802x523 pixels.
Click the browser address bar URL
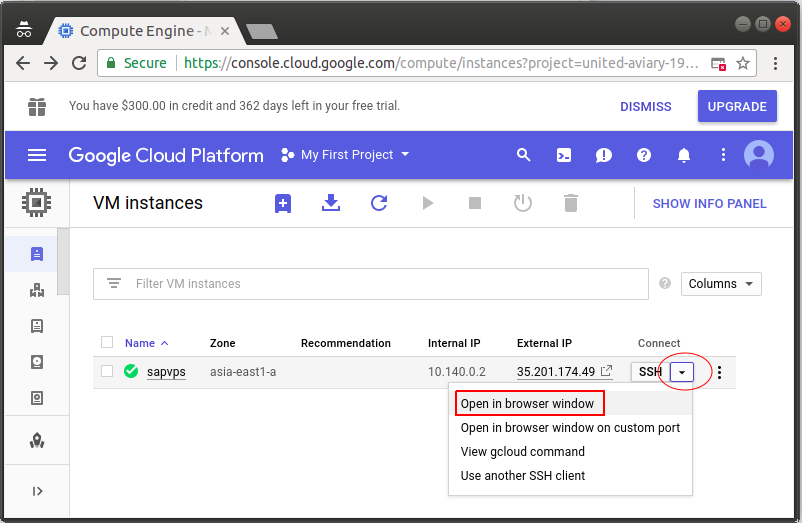(441, 63)
